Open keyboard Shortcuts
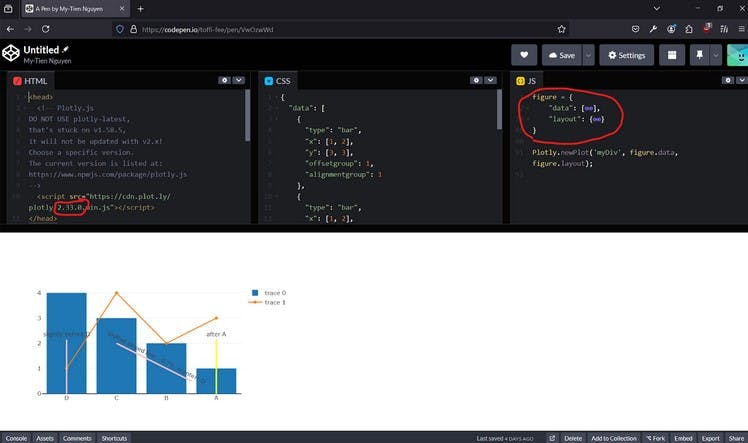This screenshot has height=443, width=748. coord(114,438)
